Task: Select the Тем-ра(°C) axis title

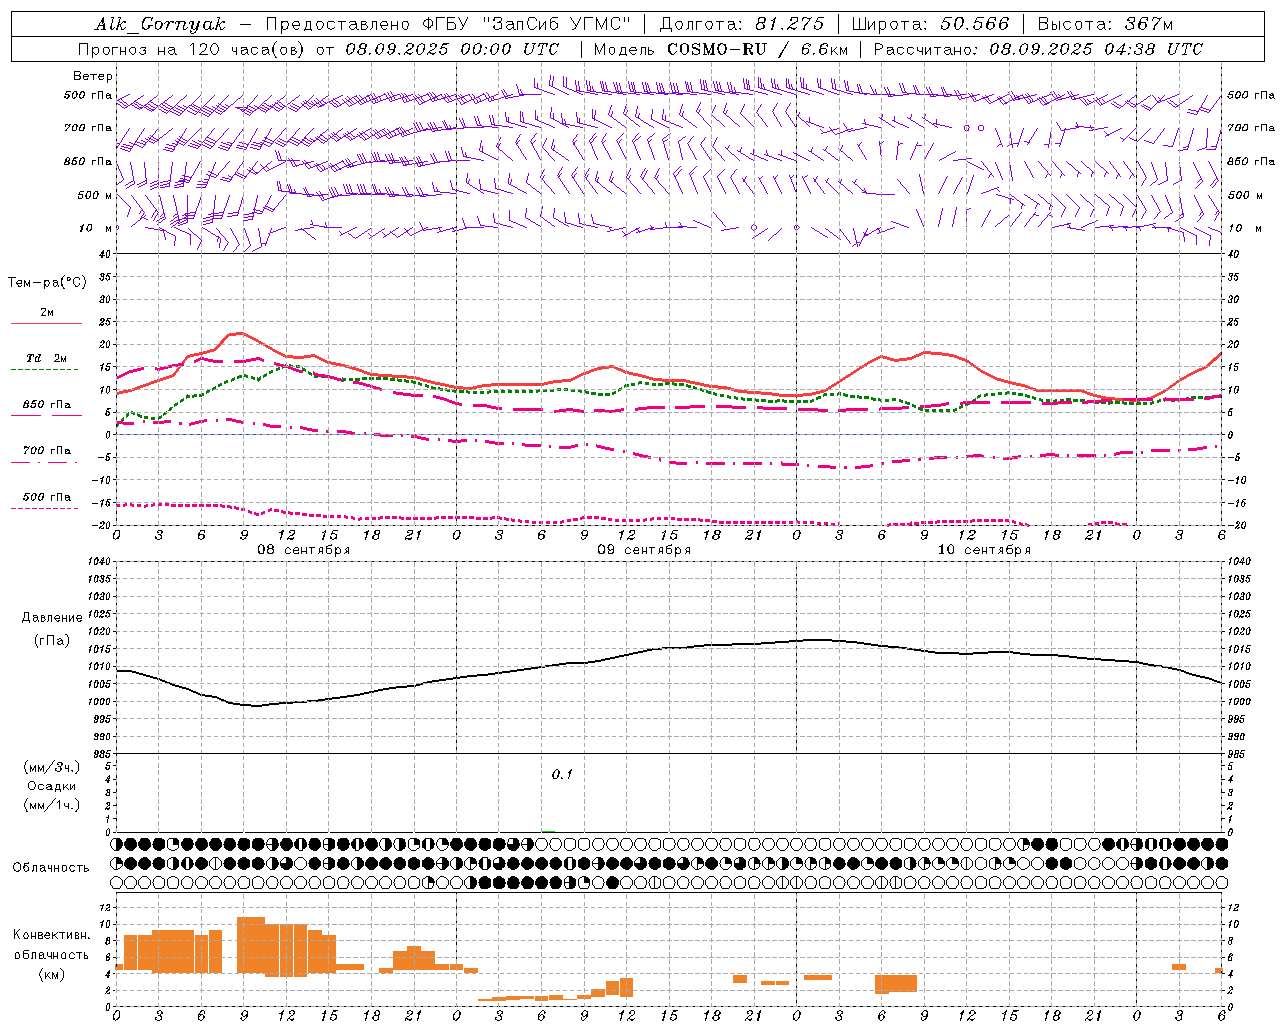Action: 47,283
